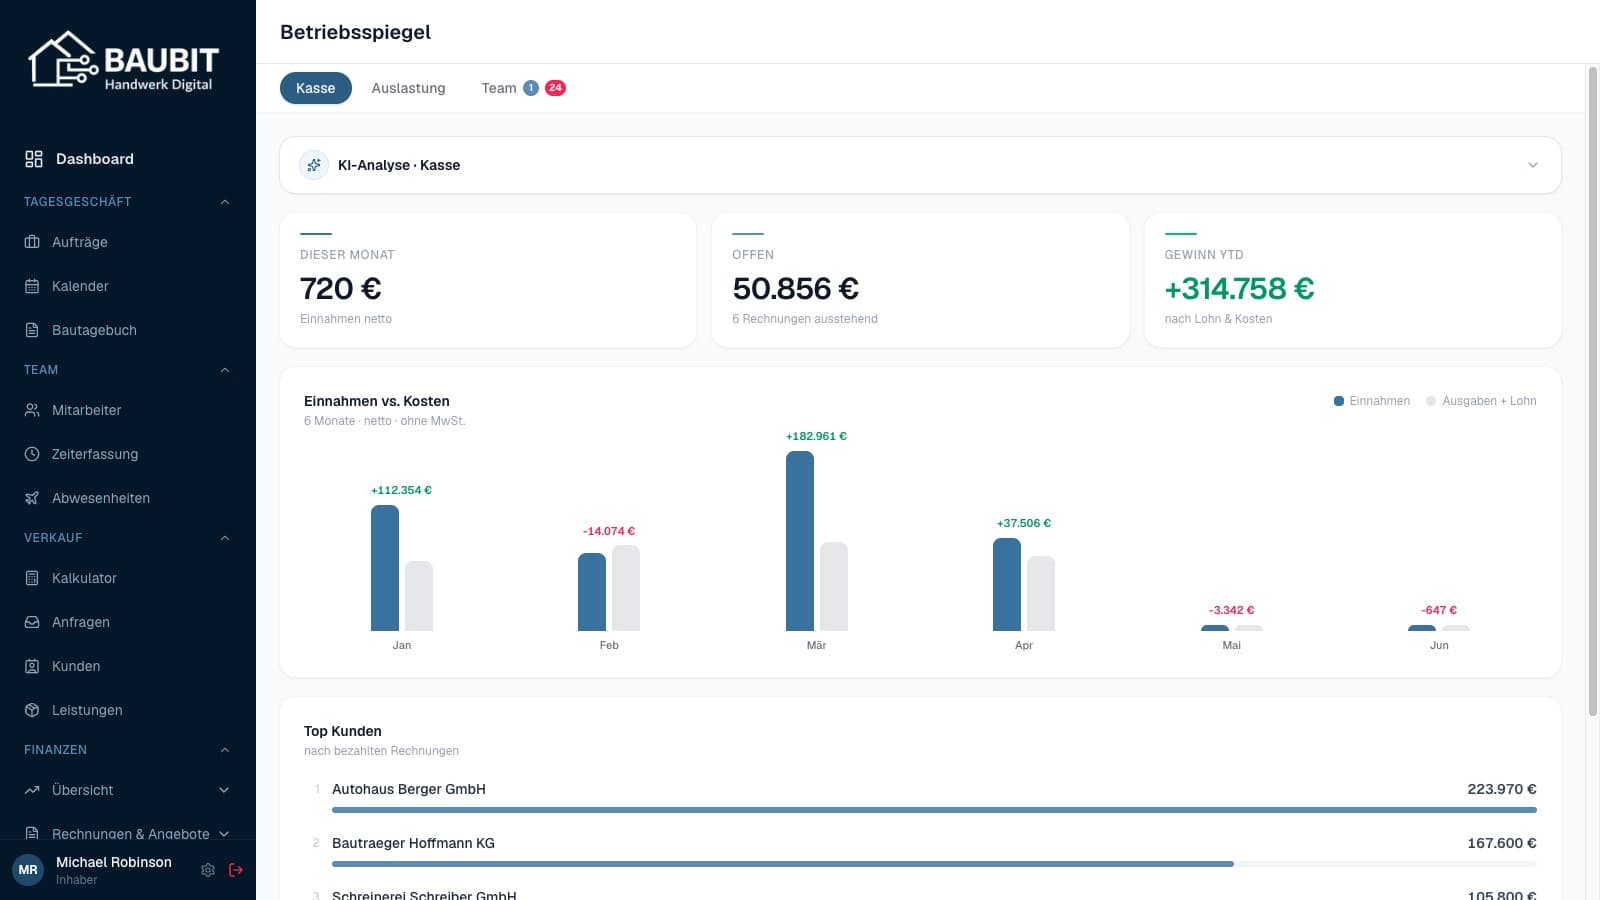Click the Abwesenheiten airplane icon
This screenshot has height=900, width=1600.
point(32,498)
